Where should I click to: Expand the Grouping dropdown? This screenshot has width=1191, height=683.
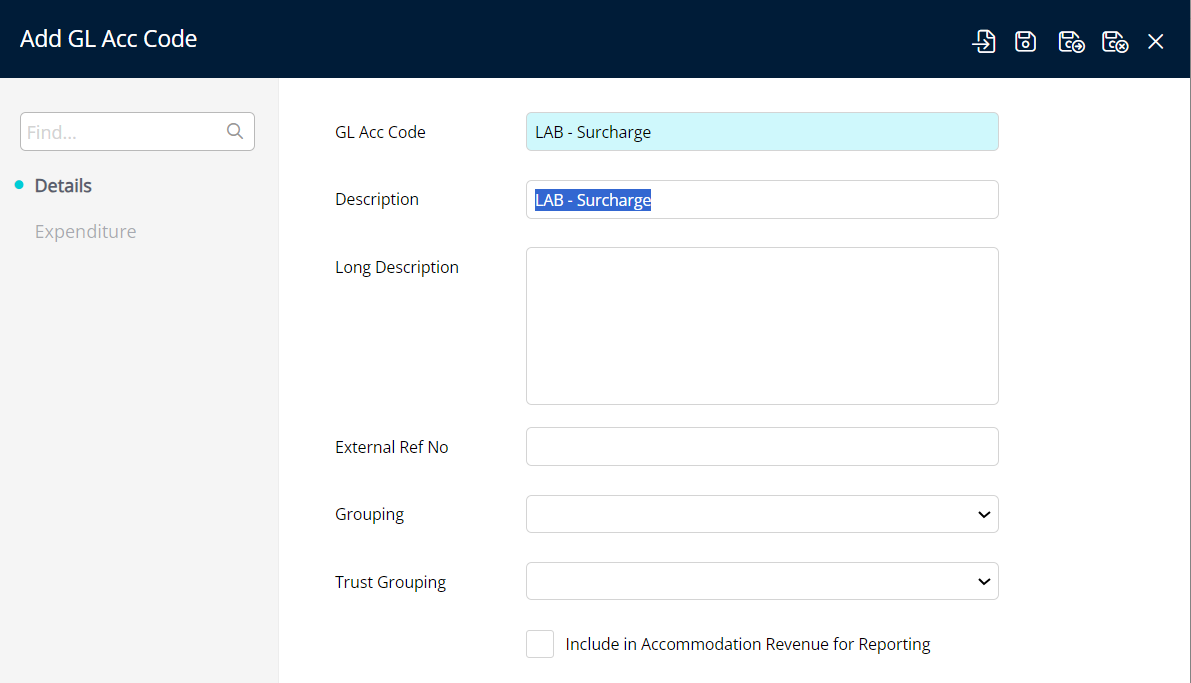[x=761, y=514]
